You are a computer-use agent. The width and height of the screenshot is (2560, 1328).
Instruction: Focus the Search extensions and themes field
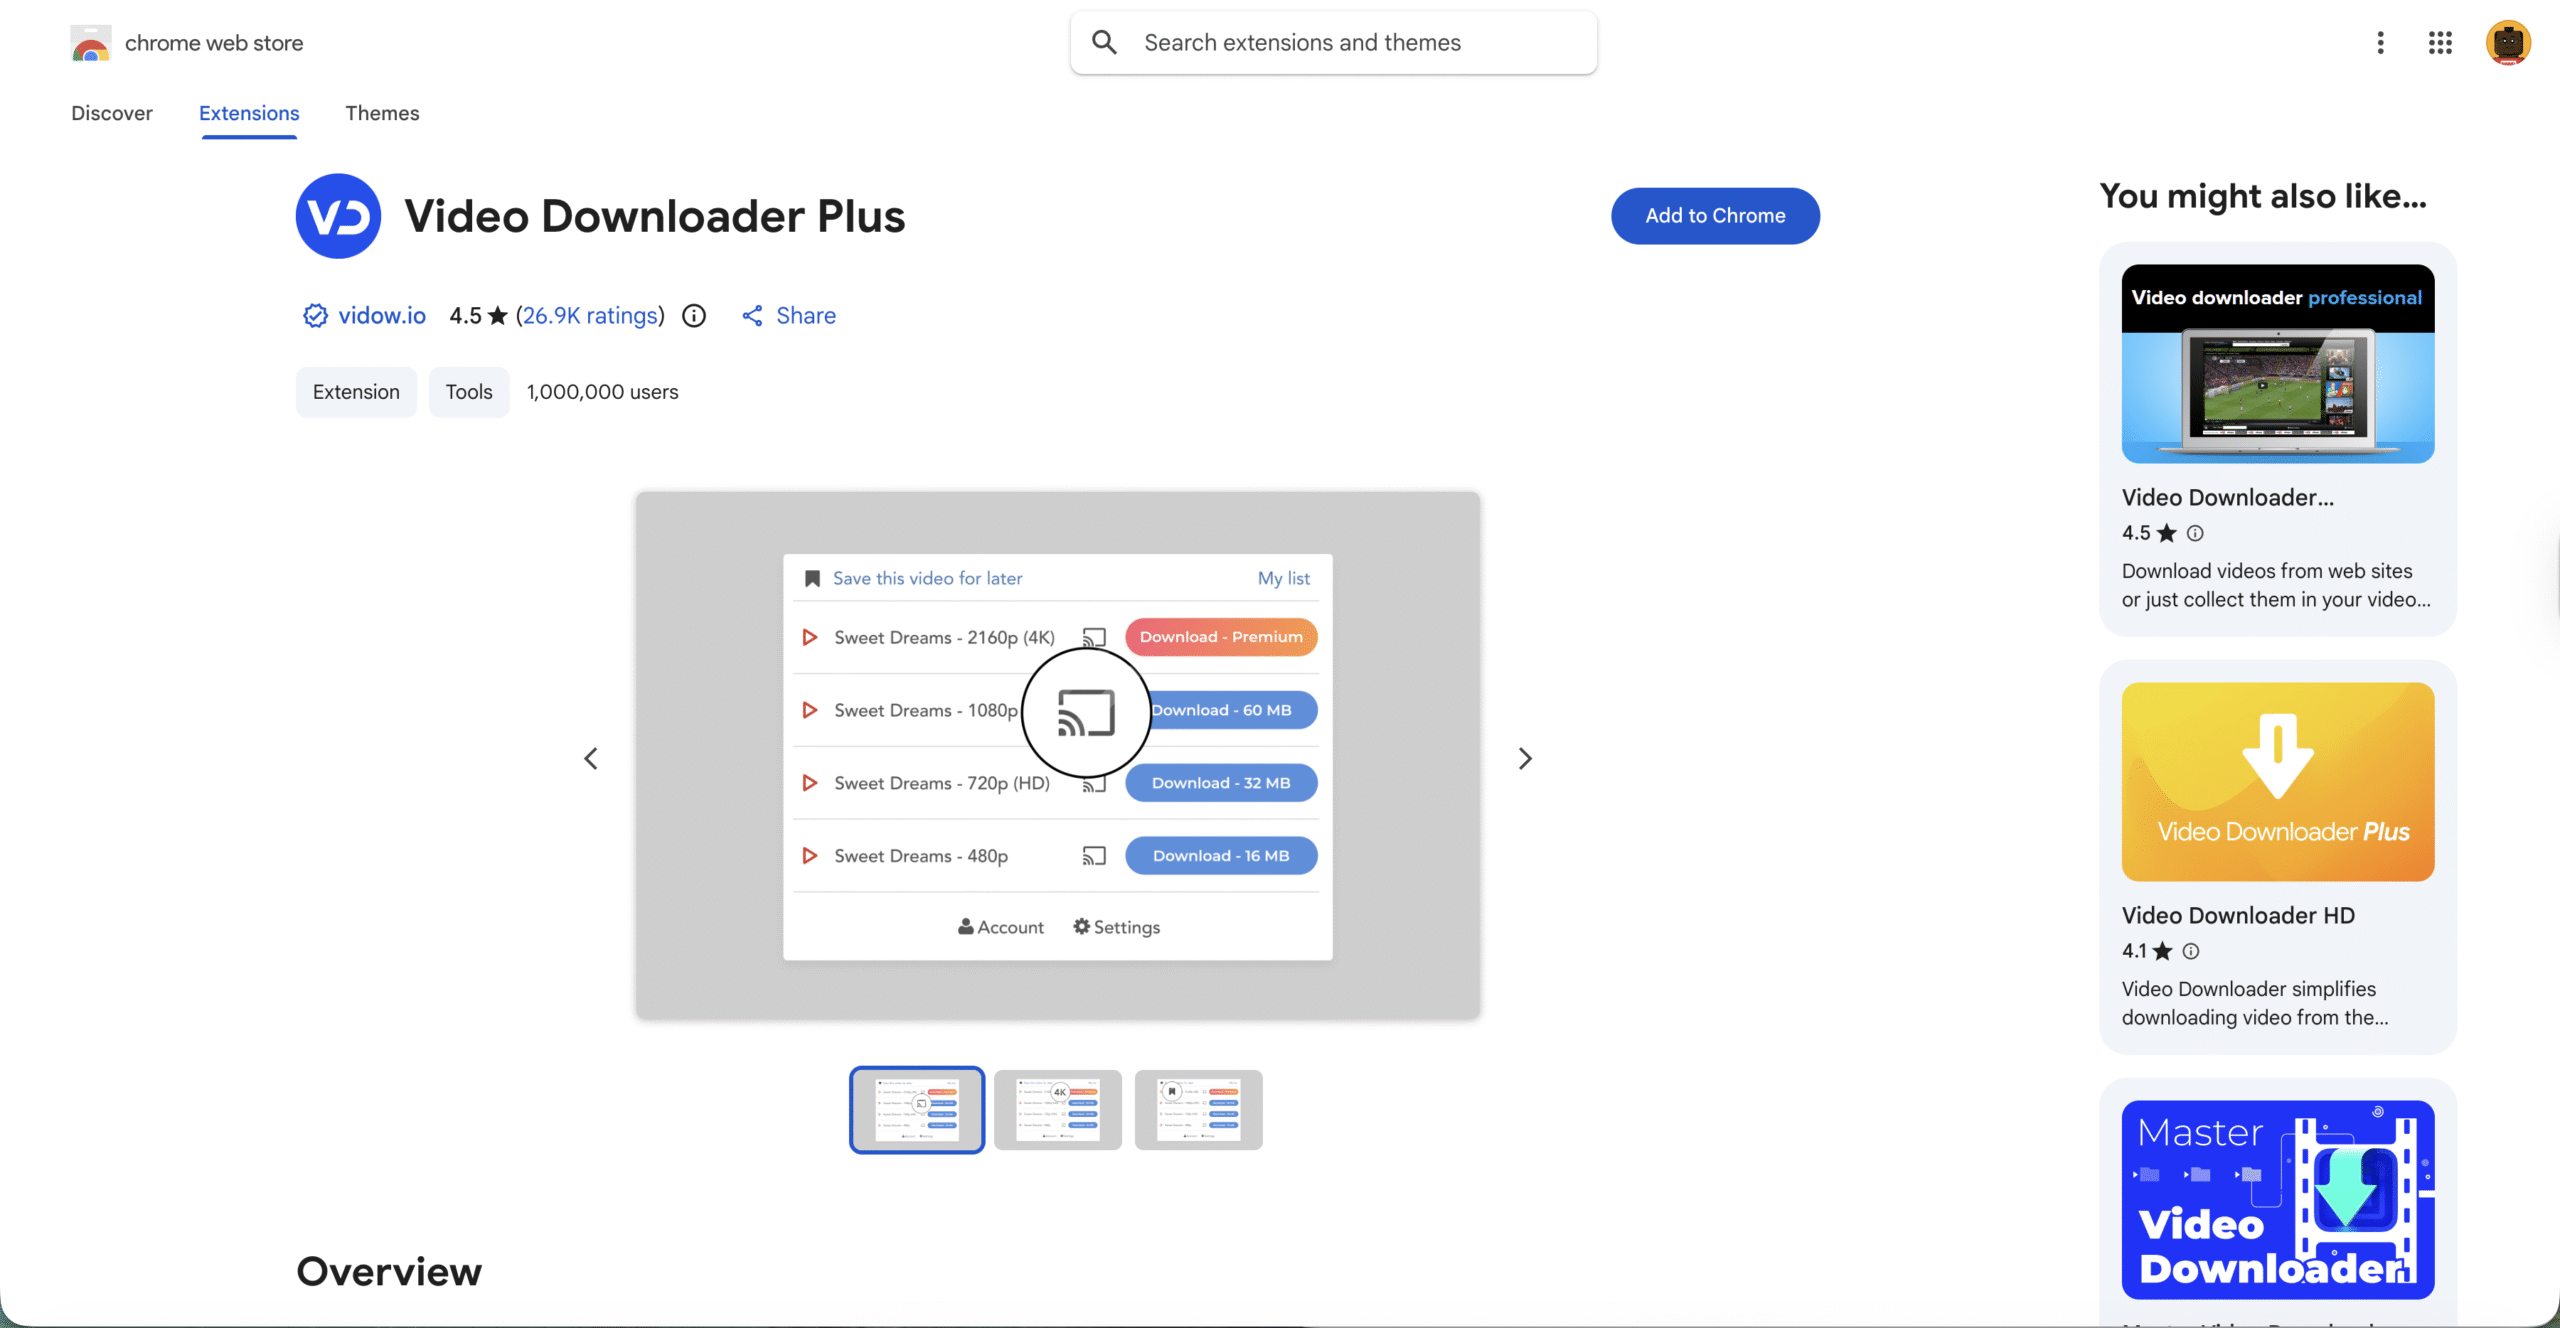pos(1333,42)
